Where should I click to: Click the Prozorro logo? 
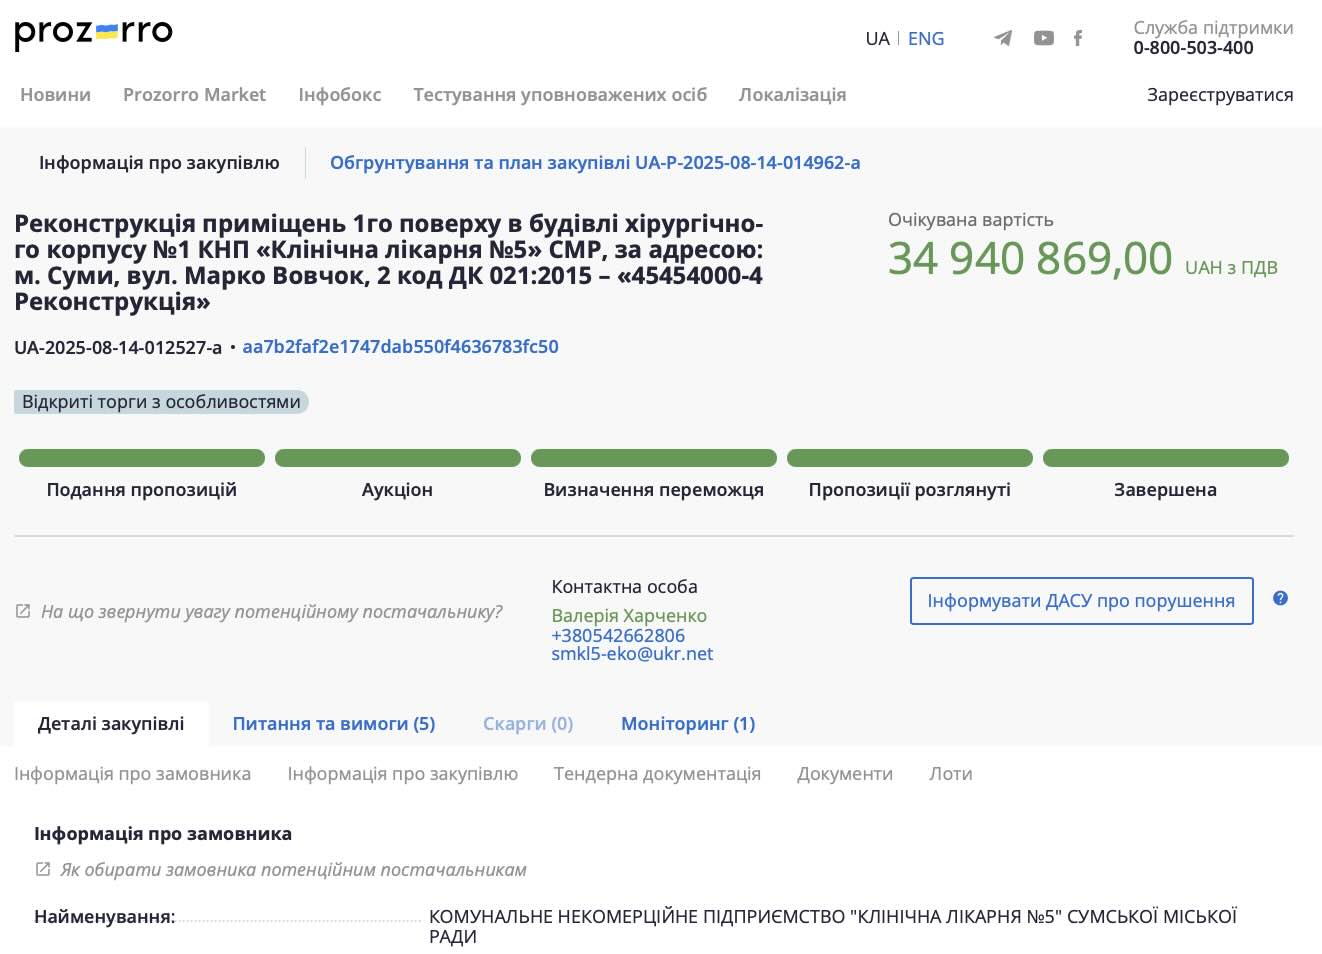[93, 33]
